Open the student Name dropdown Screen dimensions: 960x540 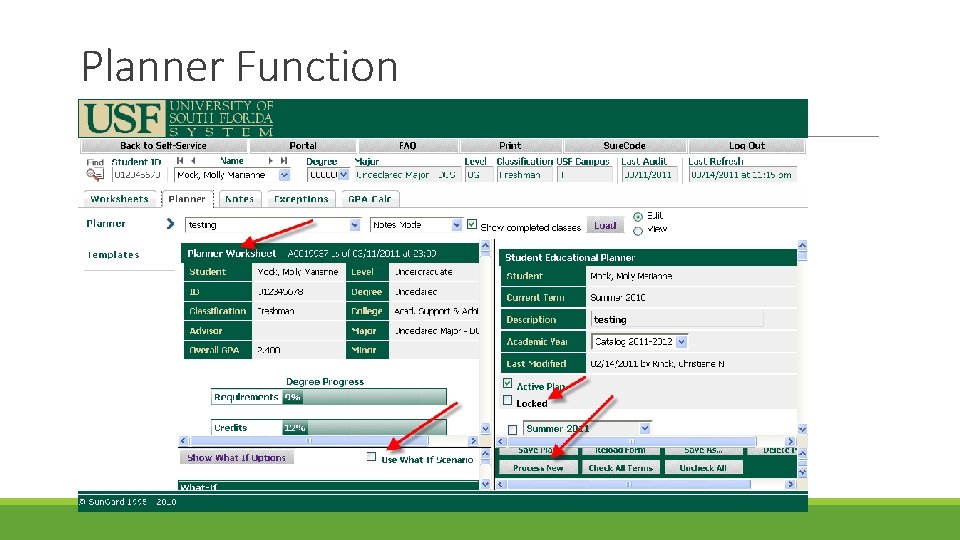coord(284,175)
